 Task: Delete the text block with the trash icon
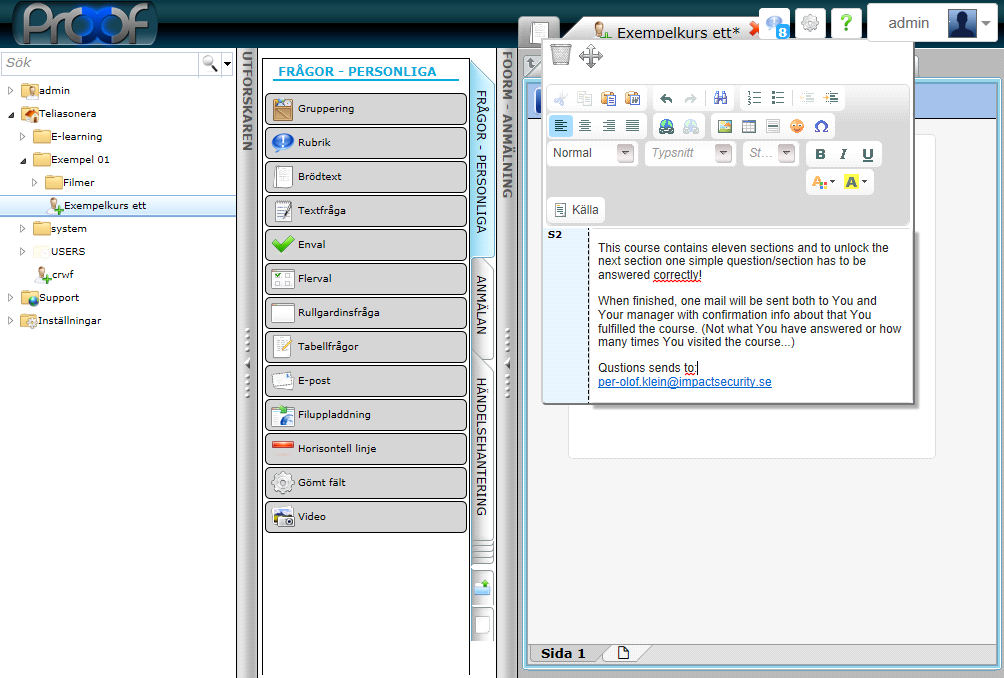pyautogui.click(x=561, y=54)
